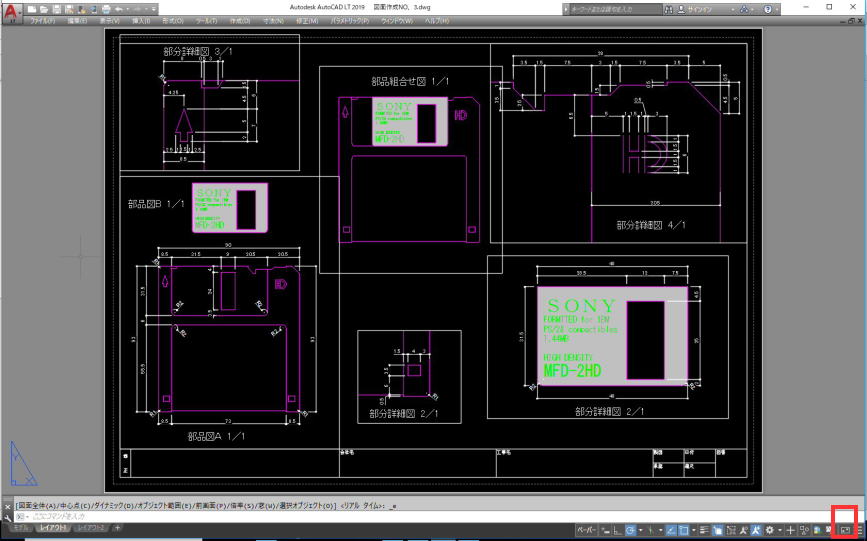Click the Autodesk App Store icon
This screenshot has height=541, width=867.
744,9
